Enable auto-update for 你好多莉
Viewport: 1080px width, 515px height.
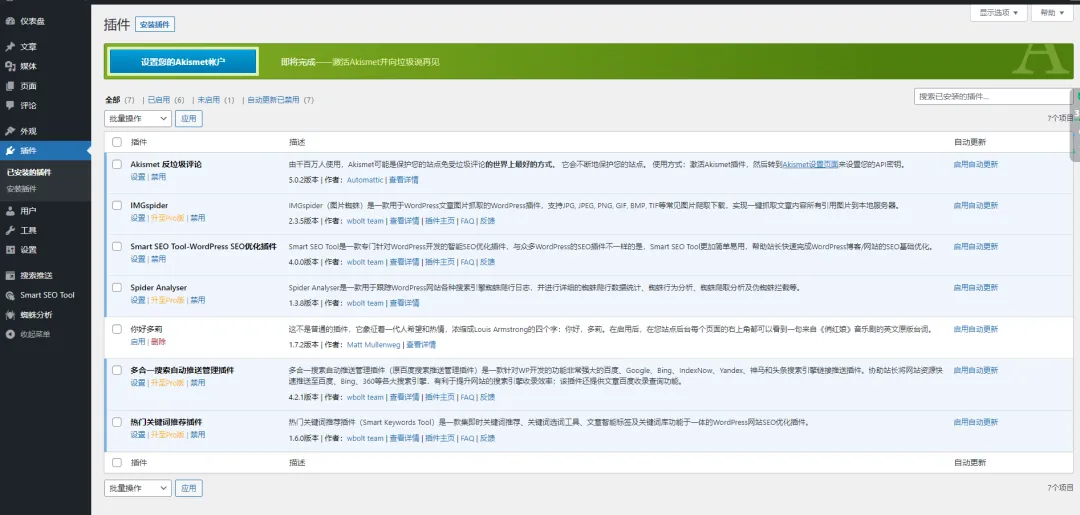point(975,329)
